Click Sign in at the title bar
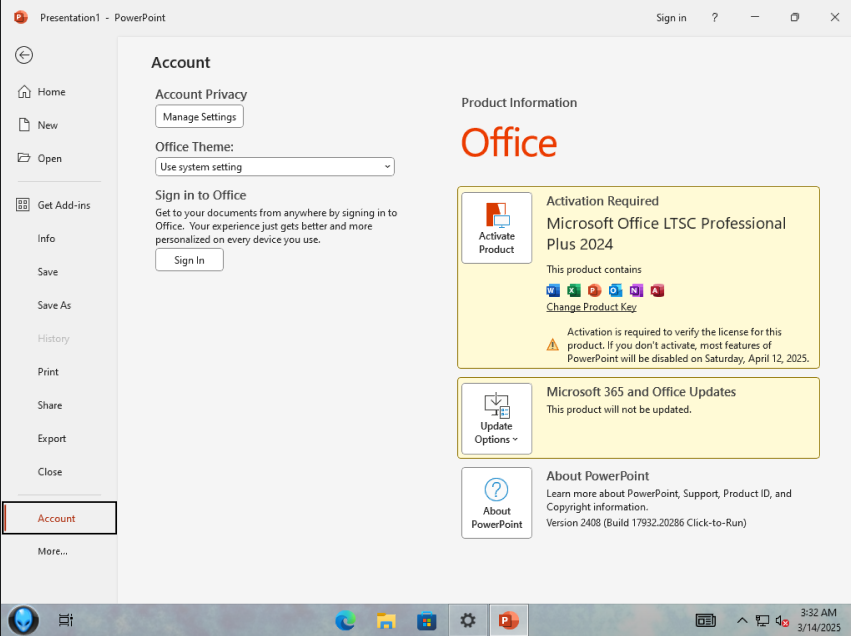 coord(671,17)
